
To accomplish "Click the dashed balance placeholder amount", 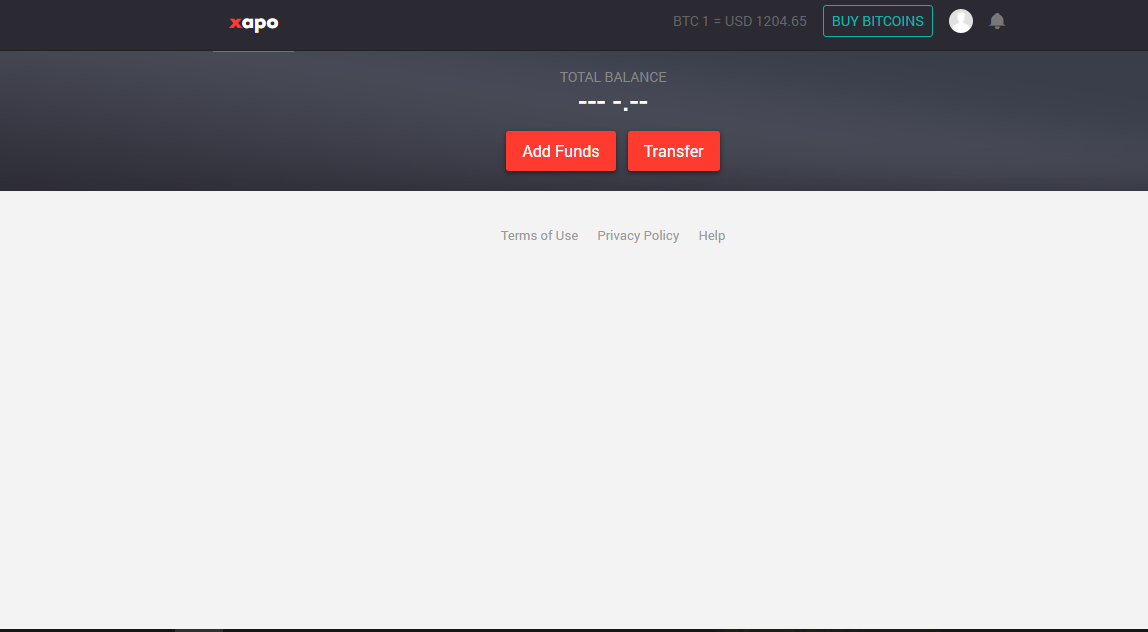I will coord(613,102).
